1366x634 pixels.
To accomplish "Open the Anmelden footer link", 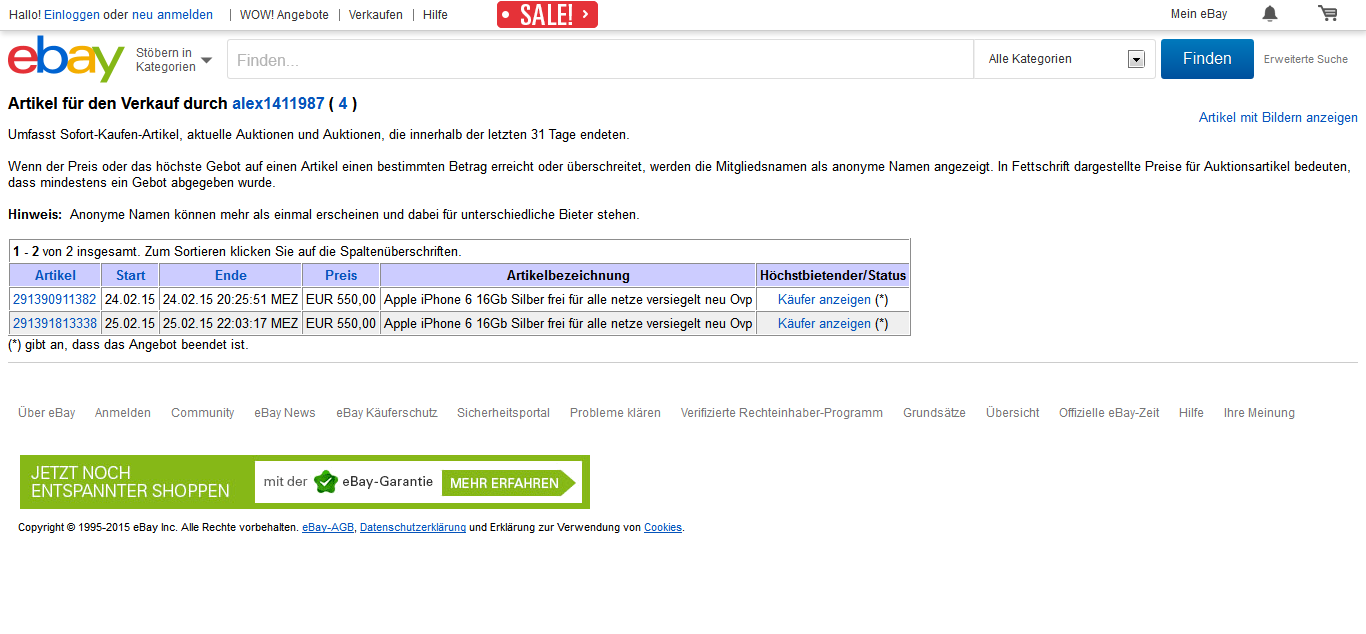I will click(123, 413).
